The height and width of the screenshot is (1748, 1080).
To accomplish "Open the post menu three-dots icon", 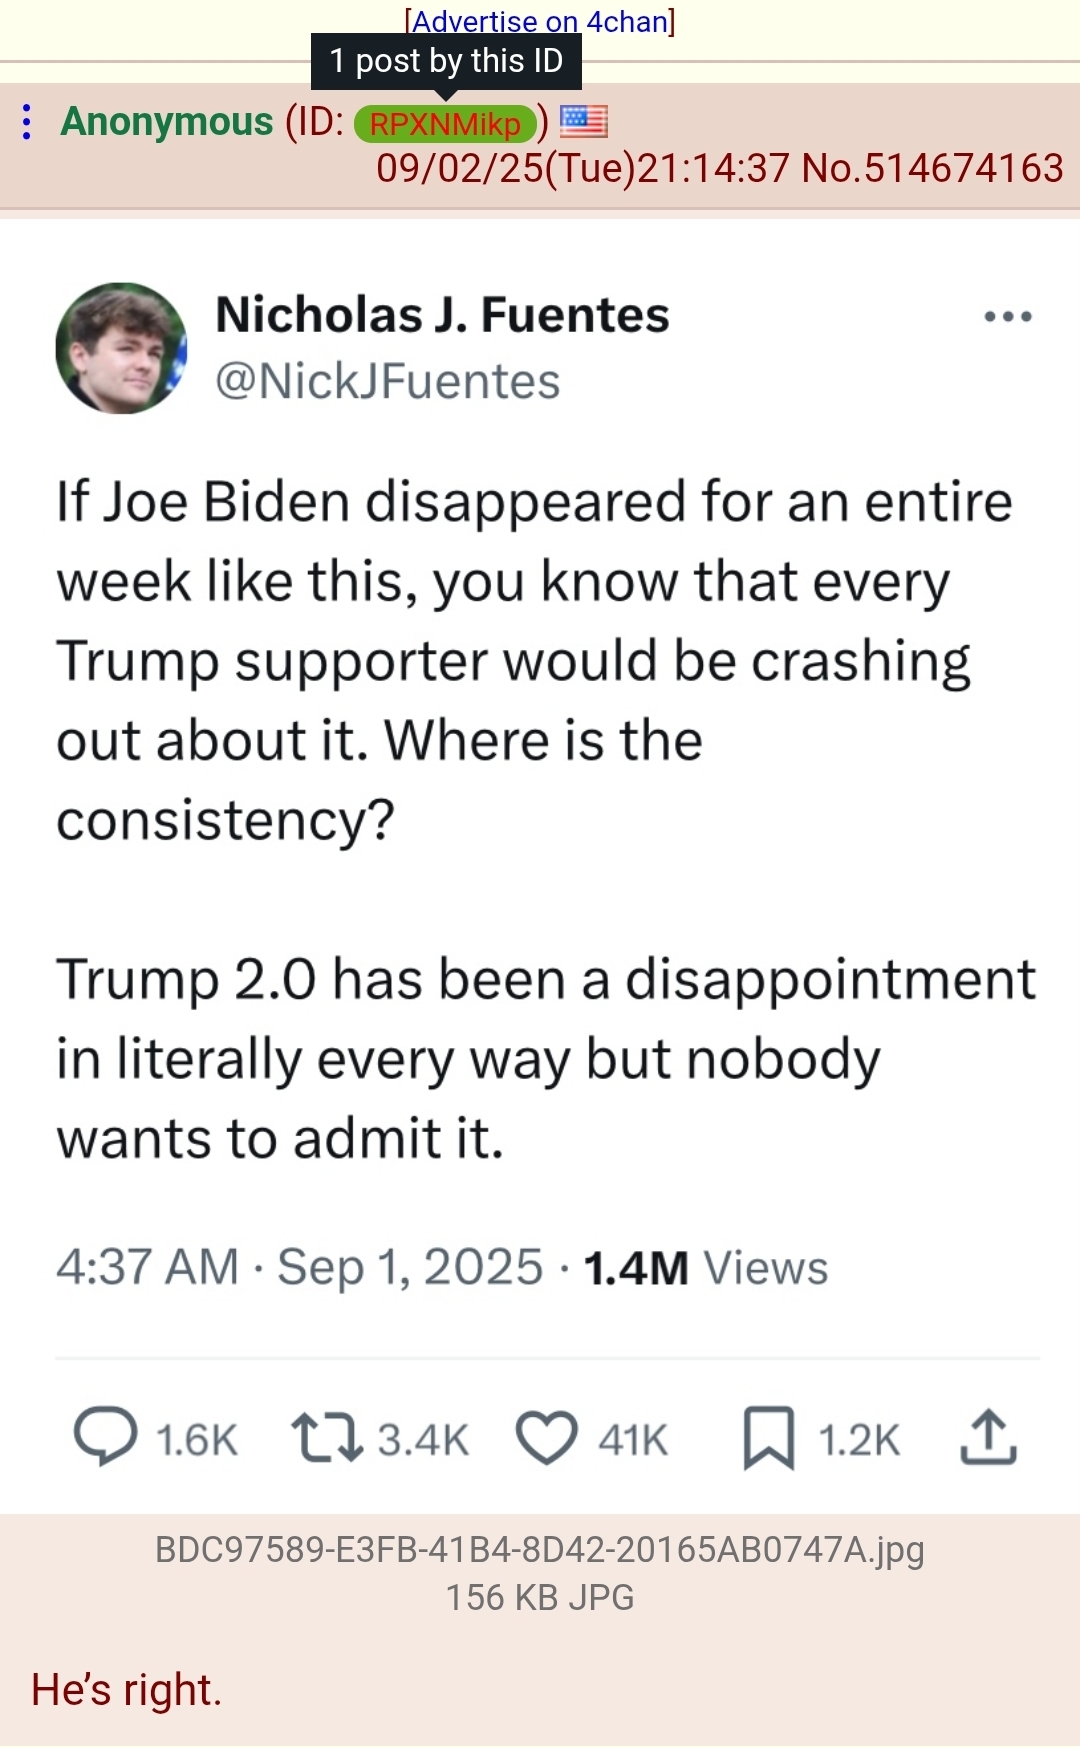I will tap(27, 122).
